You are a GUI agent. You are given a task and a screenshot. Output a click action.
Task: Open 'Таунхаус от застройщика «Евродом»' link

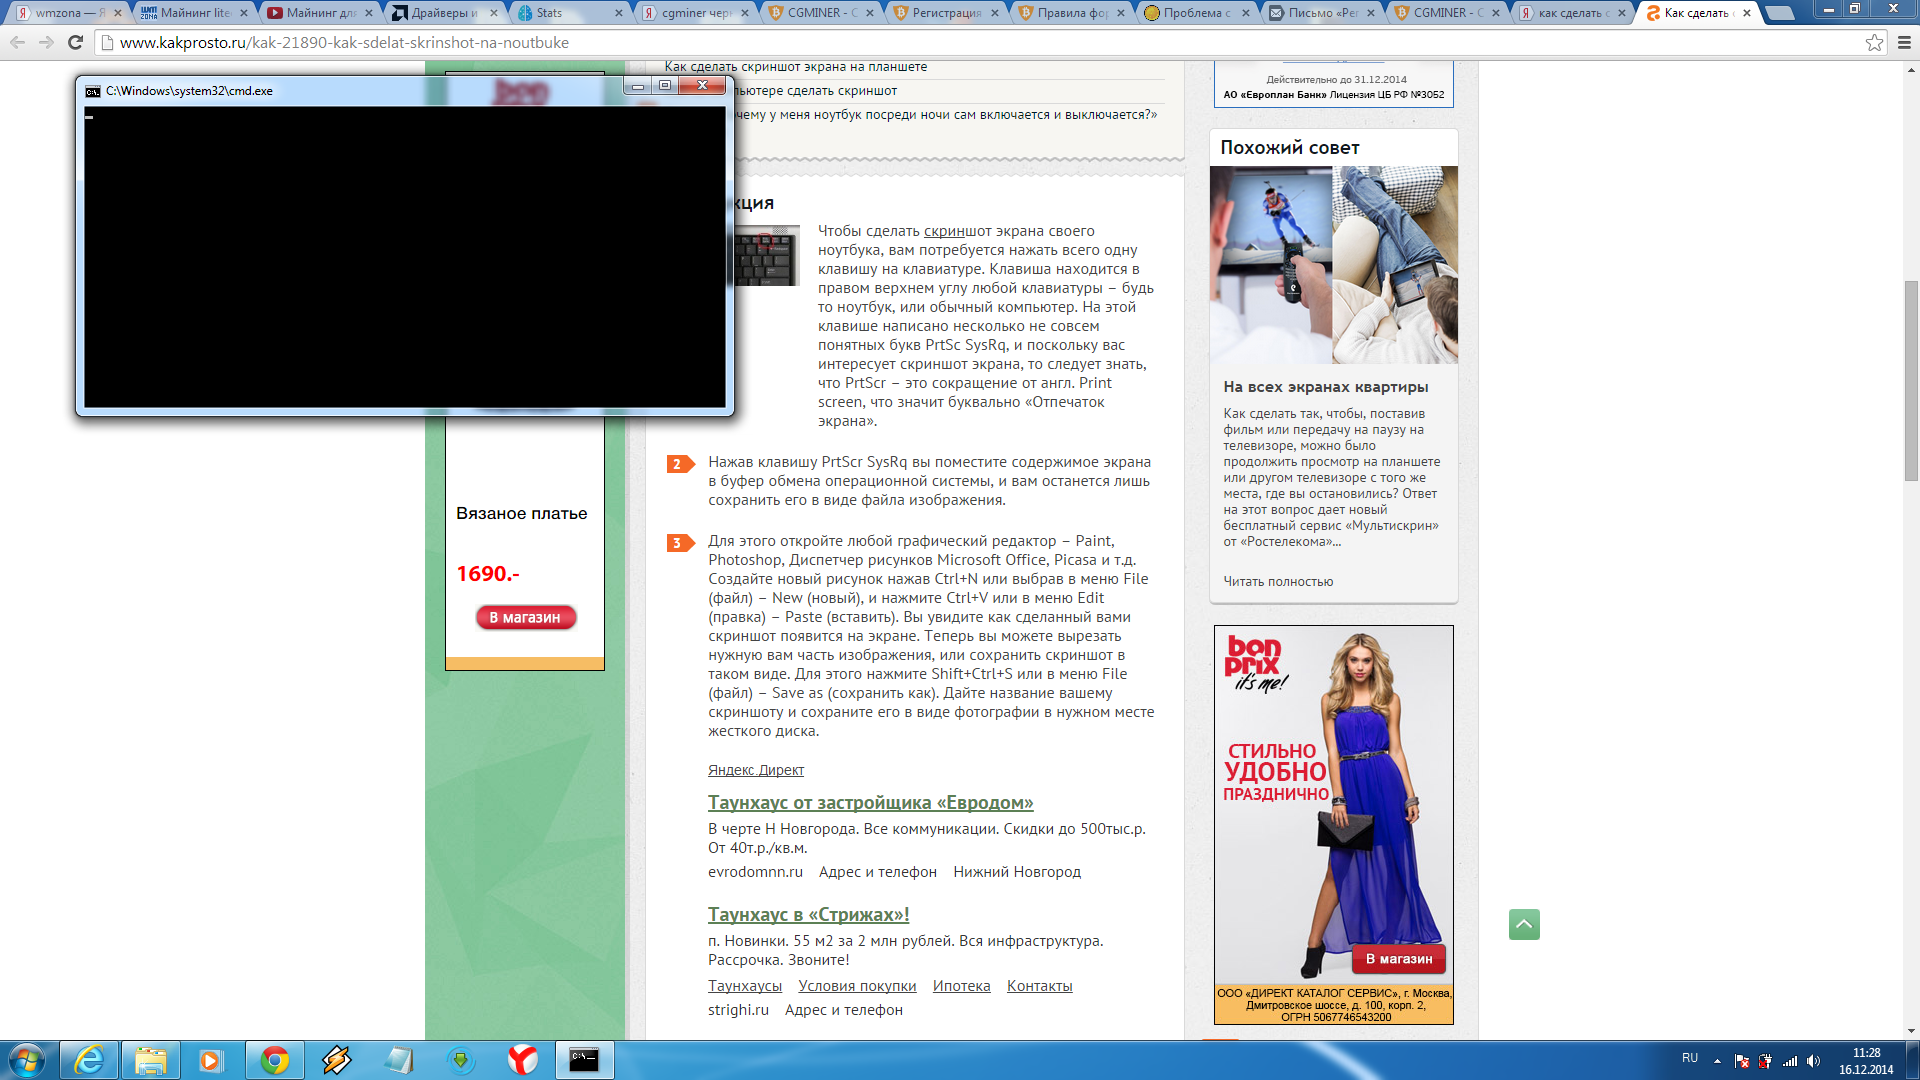point(870,803)
